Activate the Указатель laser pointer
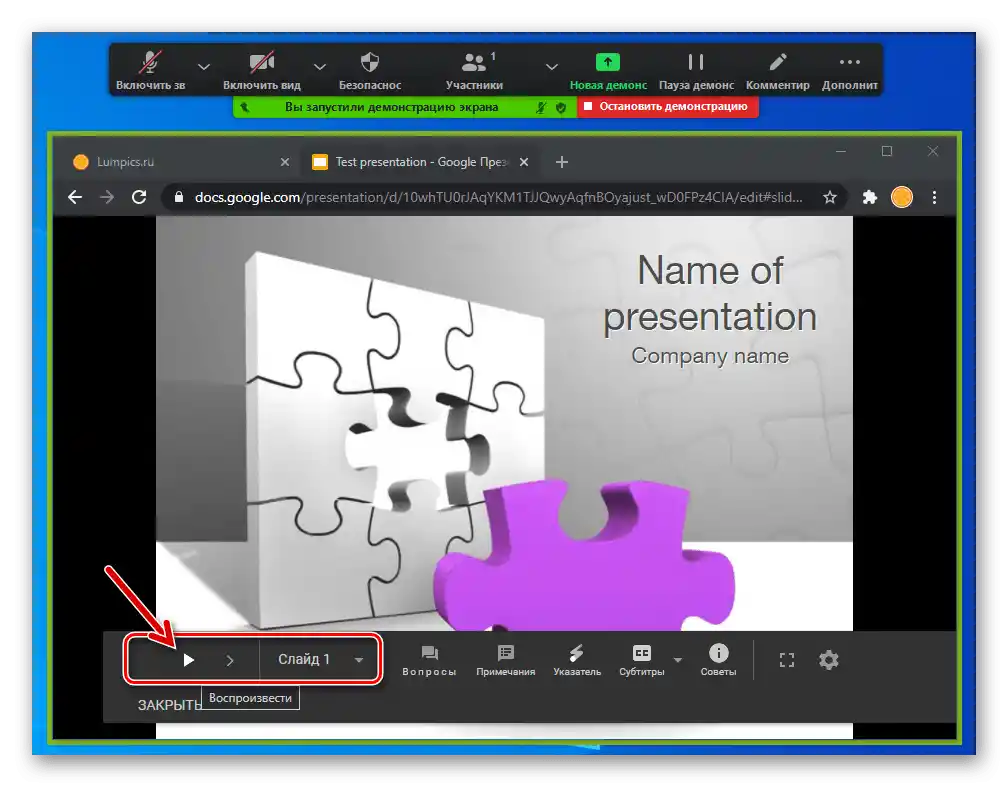1008x787 pixels. [577, 660]
